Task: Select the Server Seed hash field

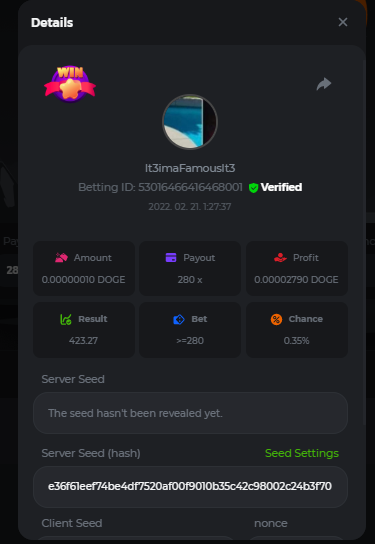Action: point(190,487)
